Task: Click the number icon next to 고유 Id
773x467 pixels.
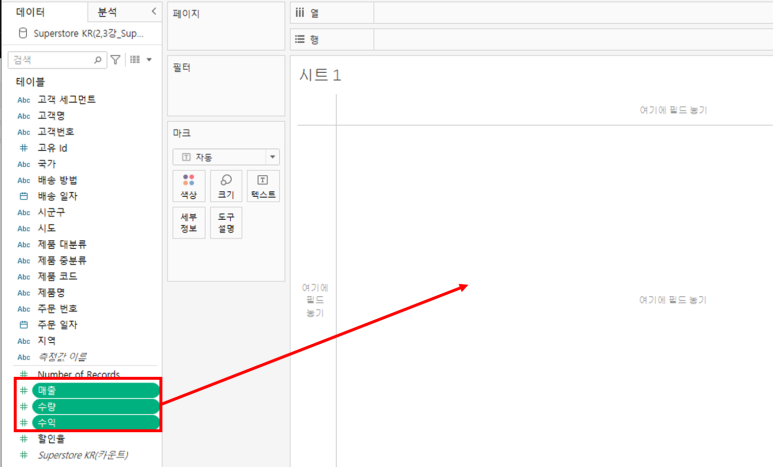Action: tap(23, 148)
